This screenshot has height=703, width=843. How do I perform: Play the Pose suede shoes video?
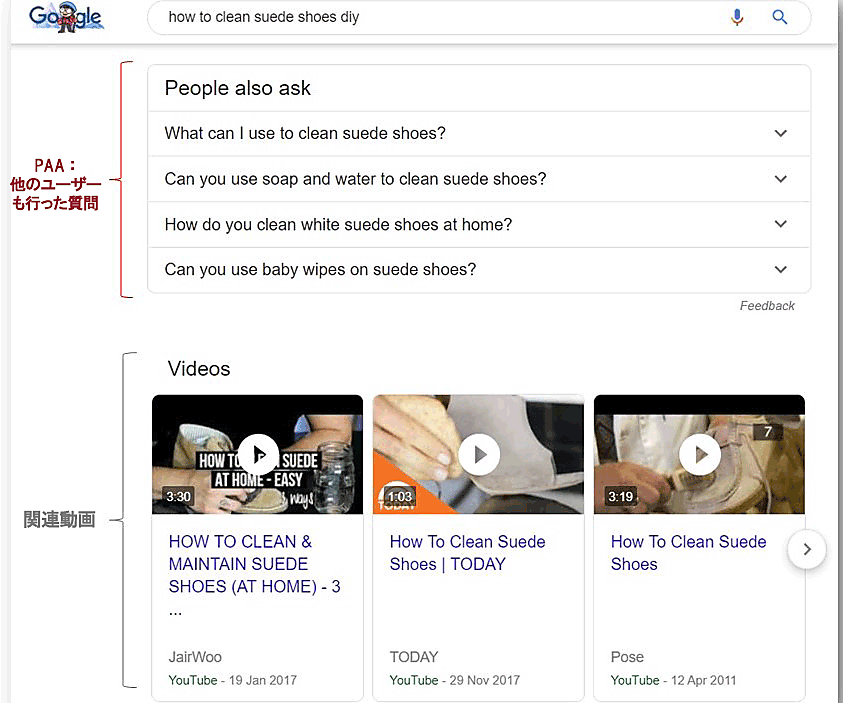700,454
